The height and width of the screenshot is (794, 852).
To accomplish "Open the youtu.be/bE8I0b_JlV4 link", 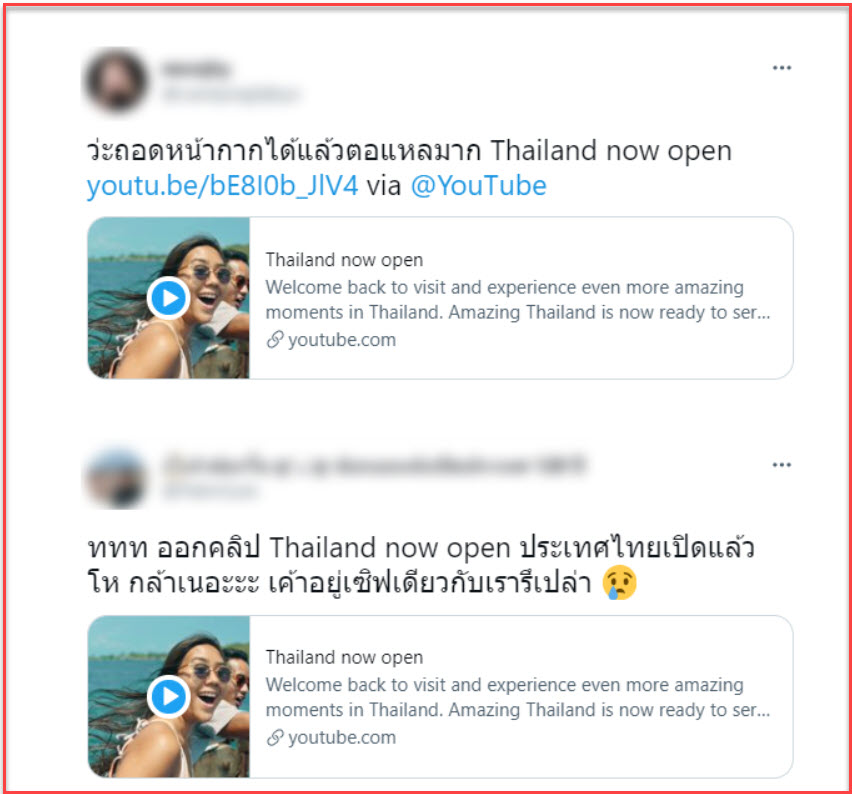I will tap(222, 186).
